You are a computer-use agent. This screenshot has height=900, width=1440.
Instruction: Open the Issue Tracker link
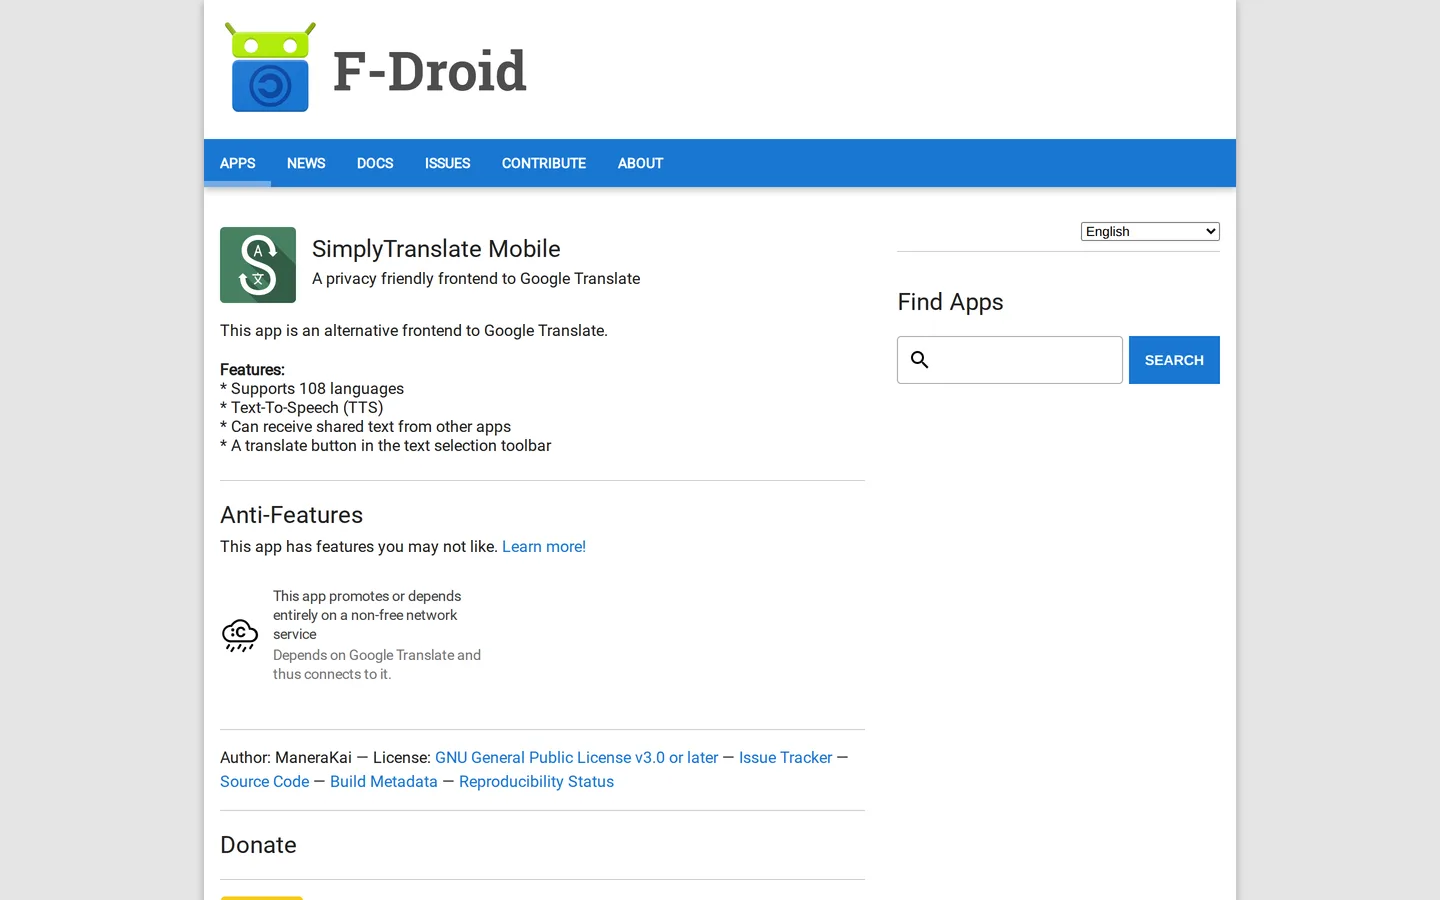(785, 757)
